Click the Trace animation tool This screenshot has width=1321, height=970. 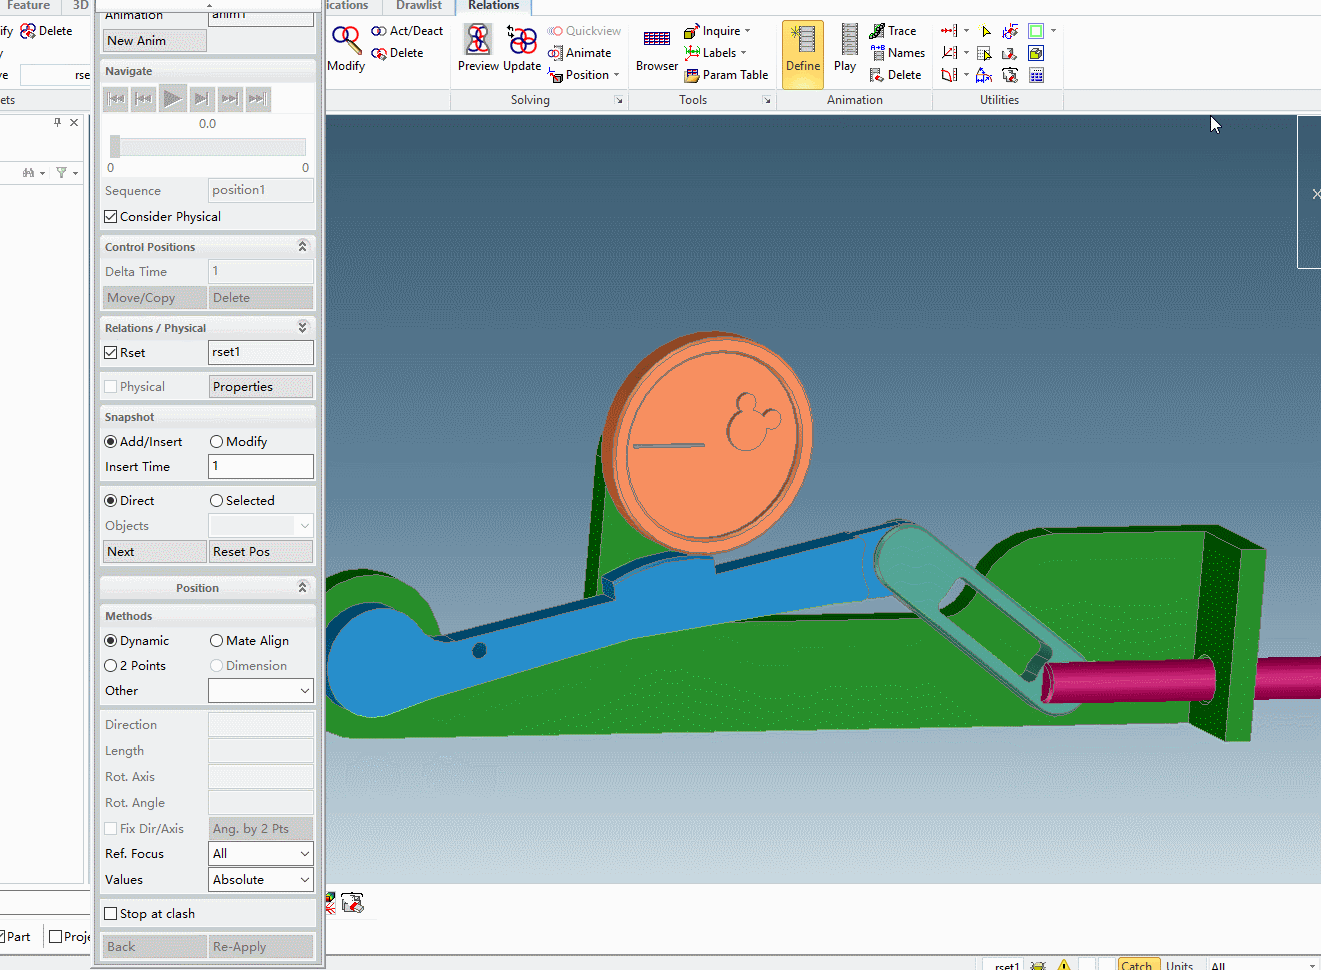(x=893, y=31)
